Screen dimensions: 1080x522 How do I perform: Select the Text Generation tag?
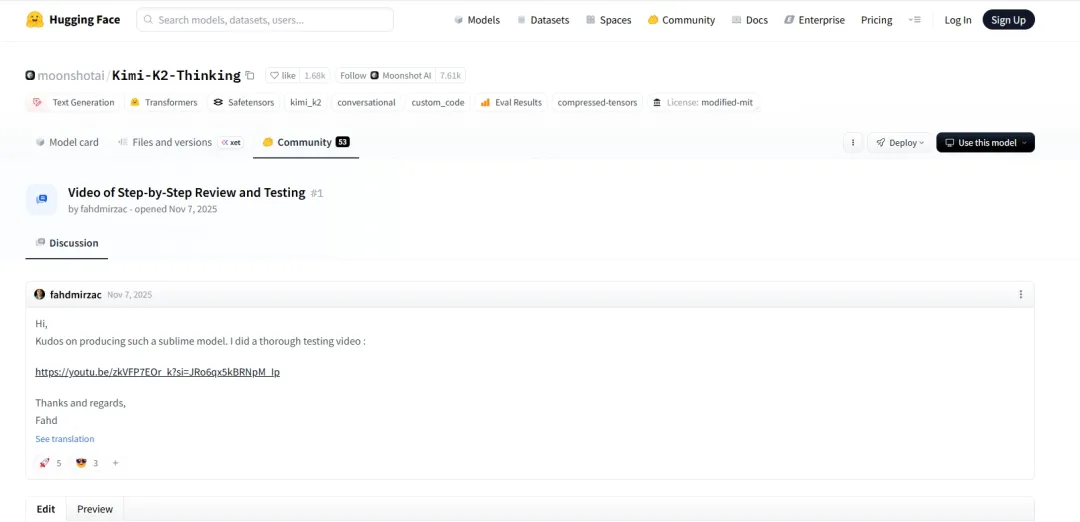74,103
